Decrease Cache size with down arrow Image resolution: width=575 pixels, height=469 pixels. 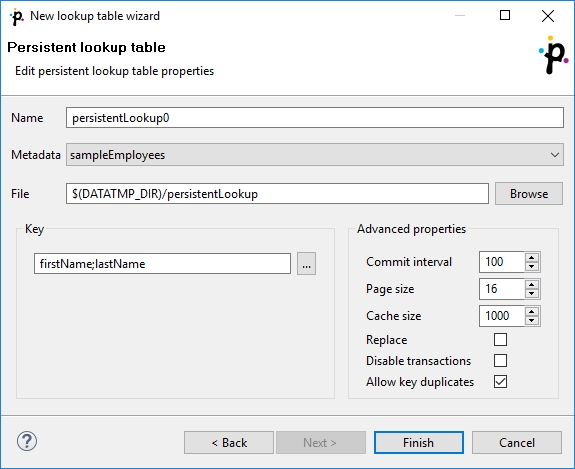(x=532, y=320)
